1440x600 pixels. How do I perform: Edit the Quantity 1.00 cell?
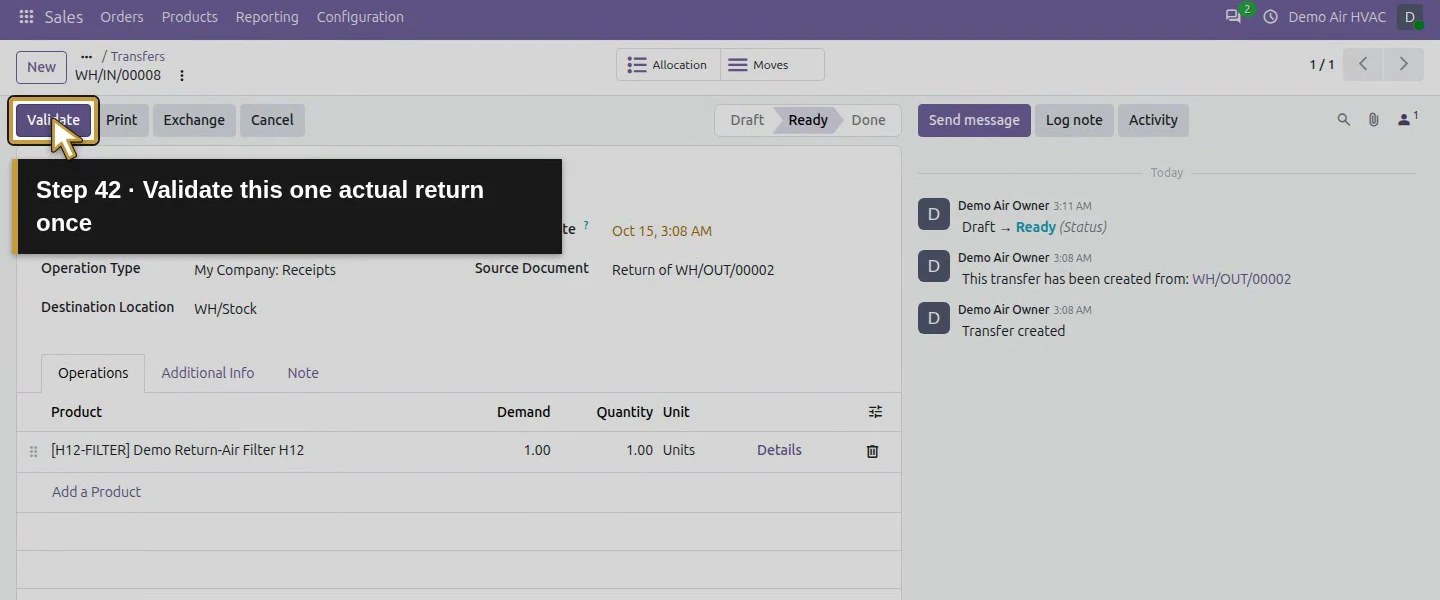[x=640, y=451]
